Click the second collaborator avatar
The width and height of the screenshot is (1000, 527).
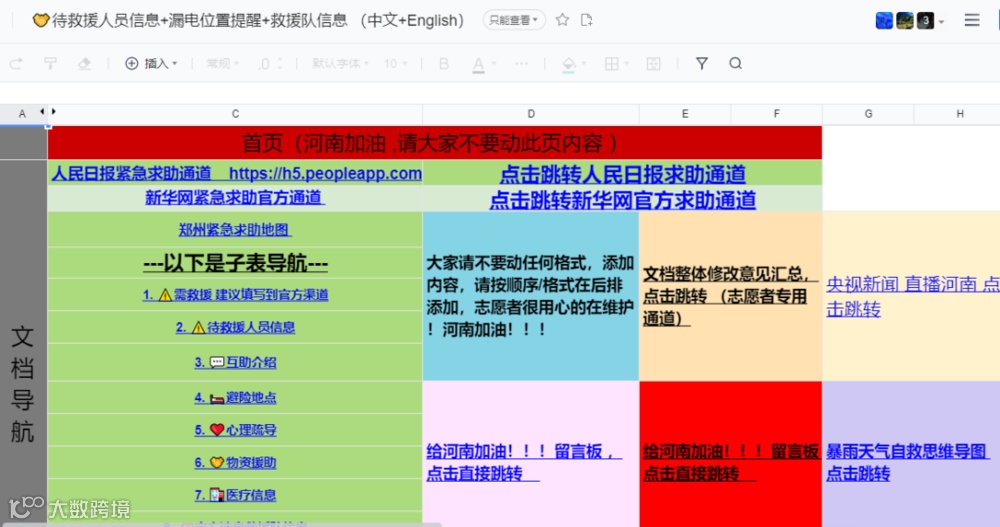click(x=904, y=20)
